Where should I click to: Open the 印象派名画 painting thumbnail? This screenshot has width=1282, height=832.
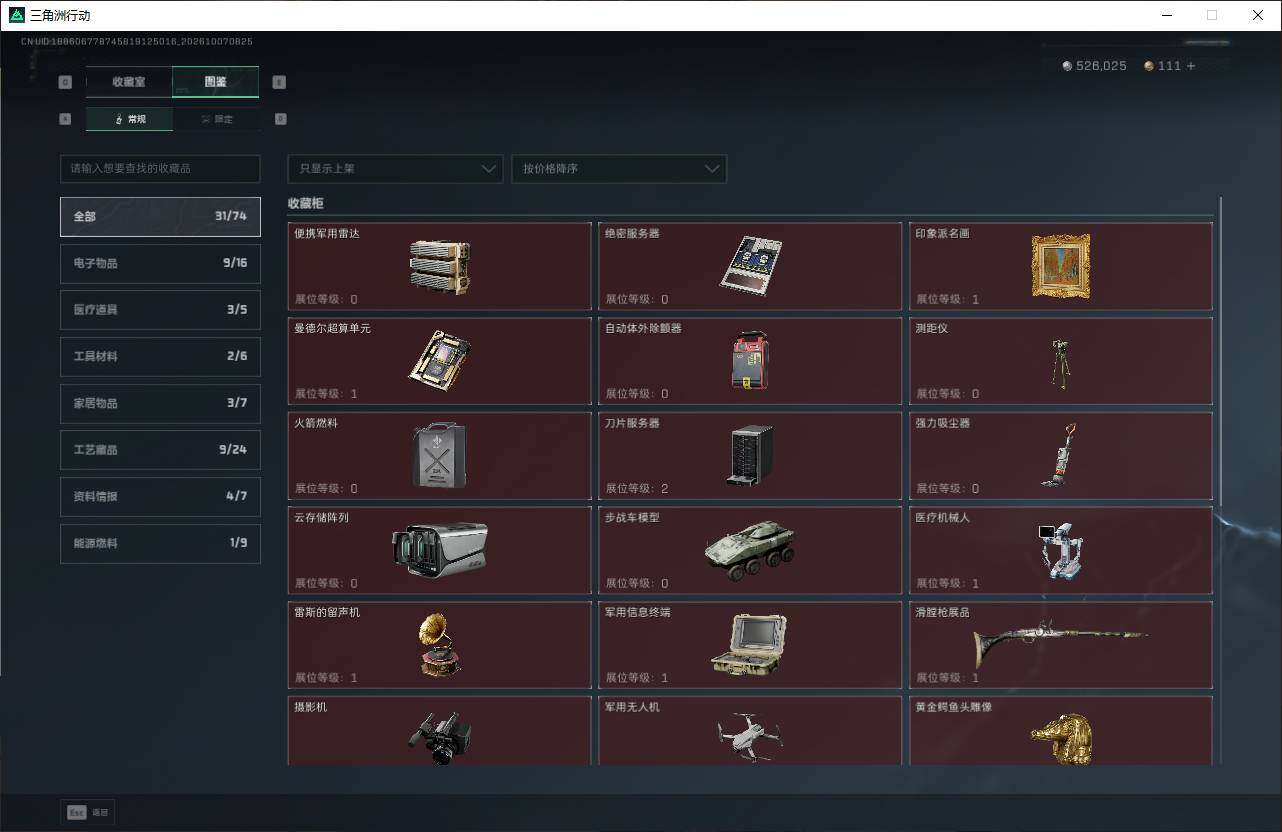pos(1061,267)
